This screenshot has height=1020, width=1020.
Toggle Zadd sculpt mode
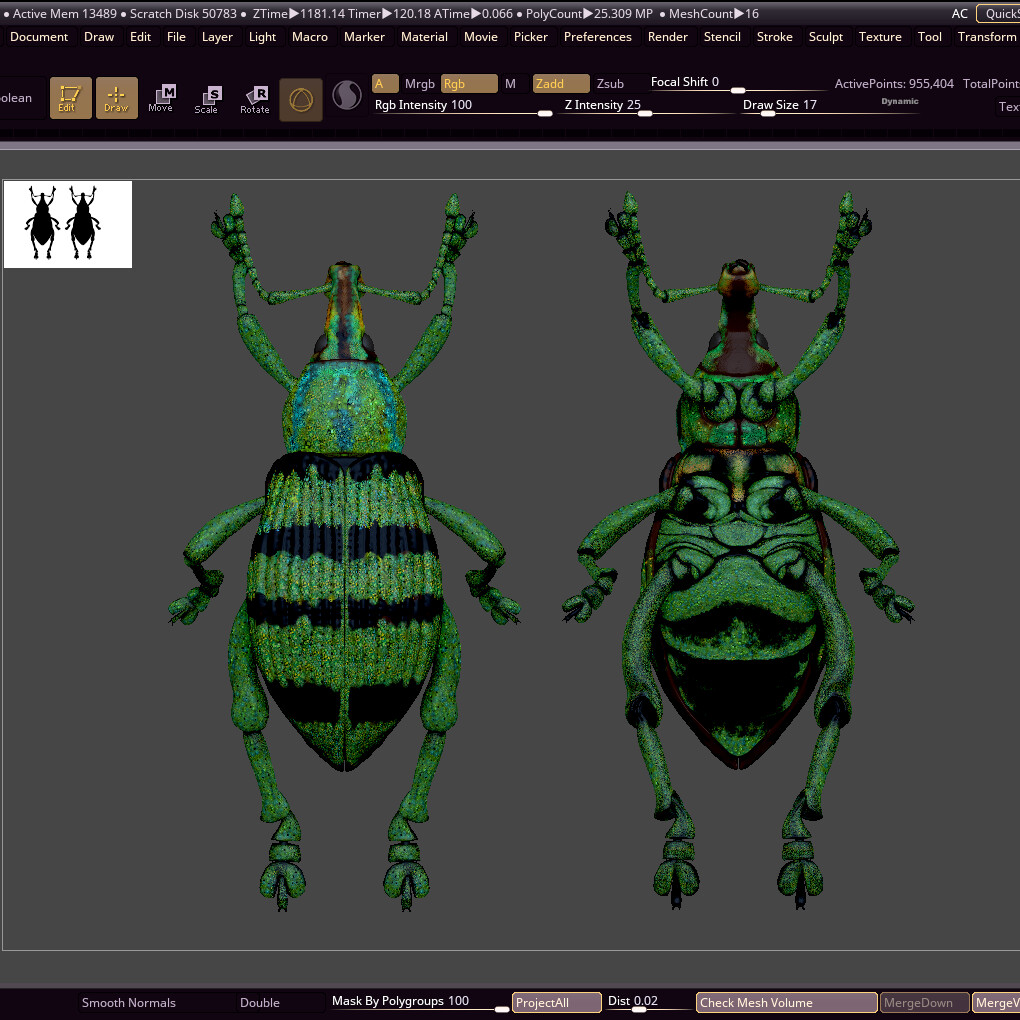point(560,84)
